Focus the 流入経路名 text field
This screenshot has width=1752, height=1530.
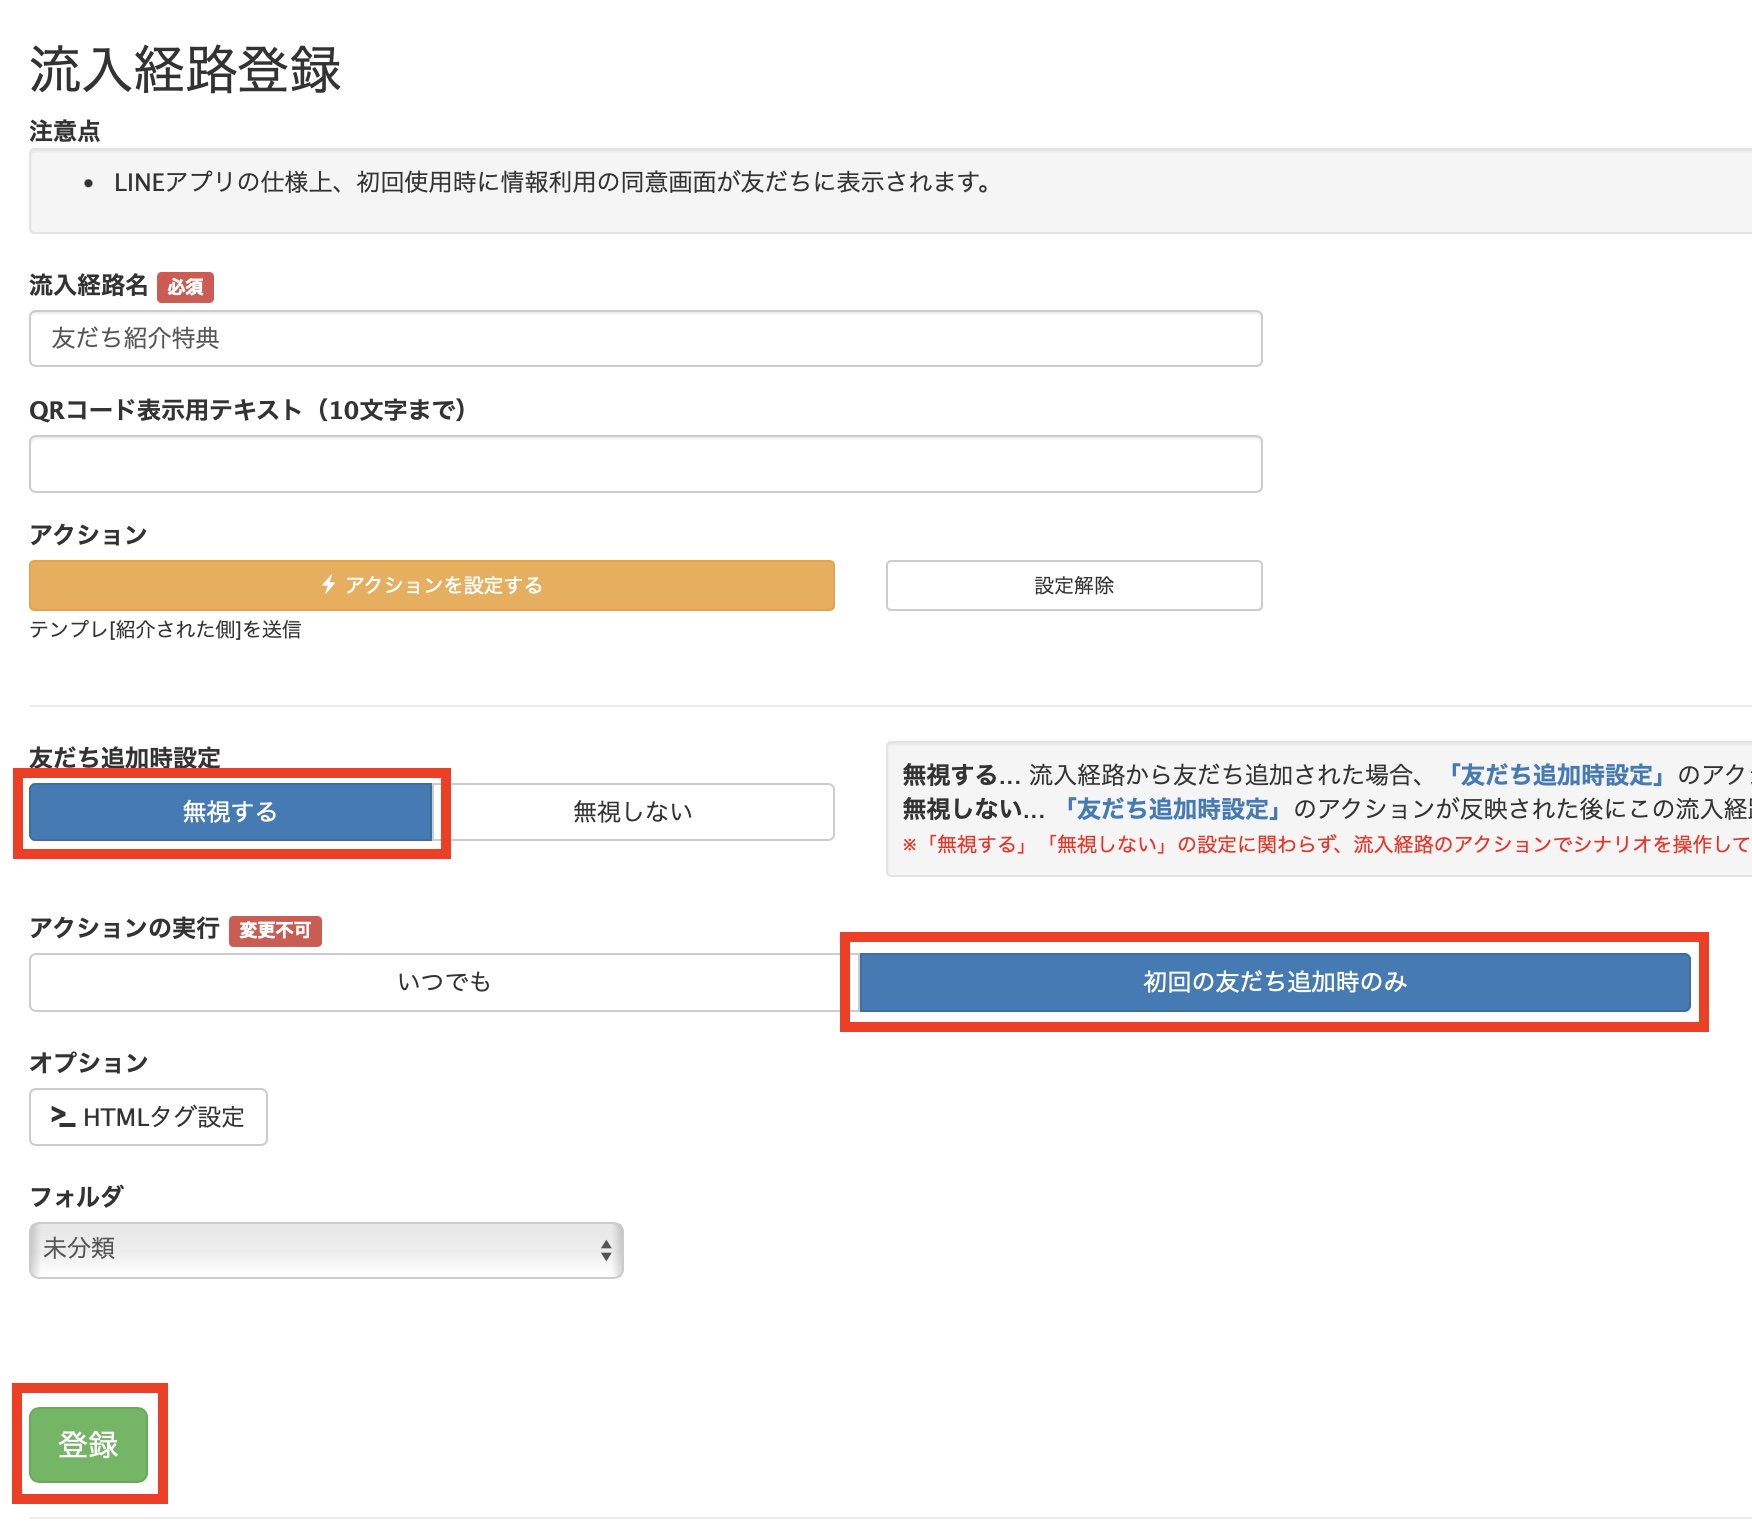(x=645, y=339)
